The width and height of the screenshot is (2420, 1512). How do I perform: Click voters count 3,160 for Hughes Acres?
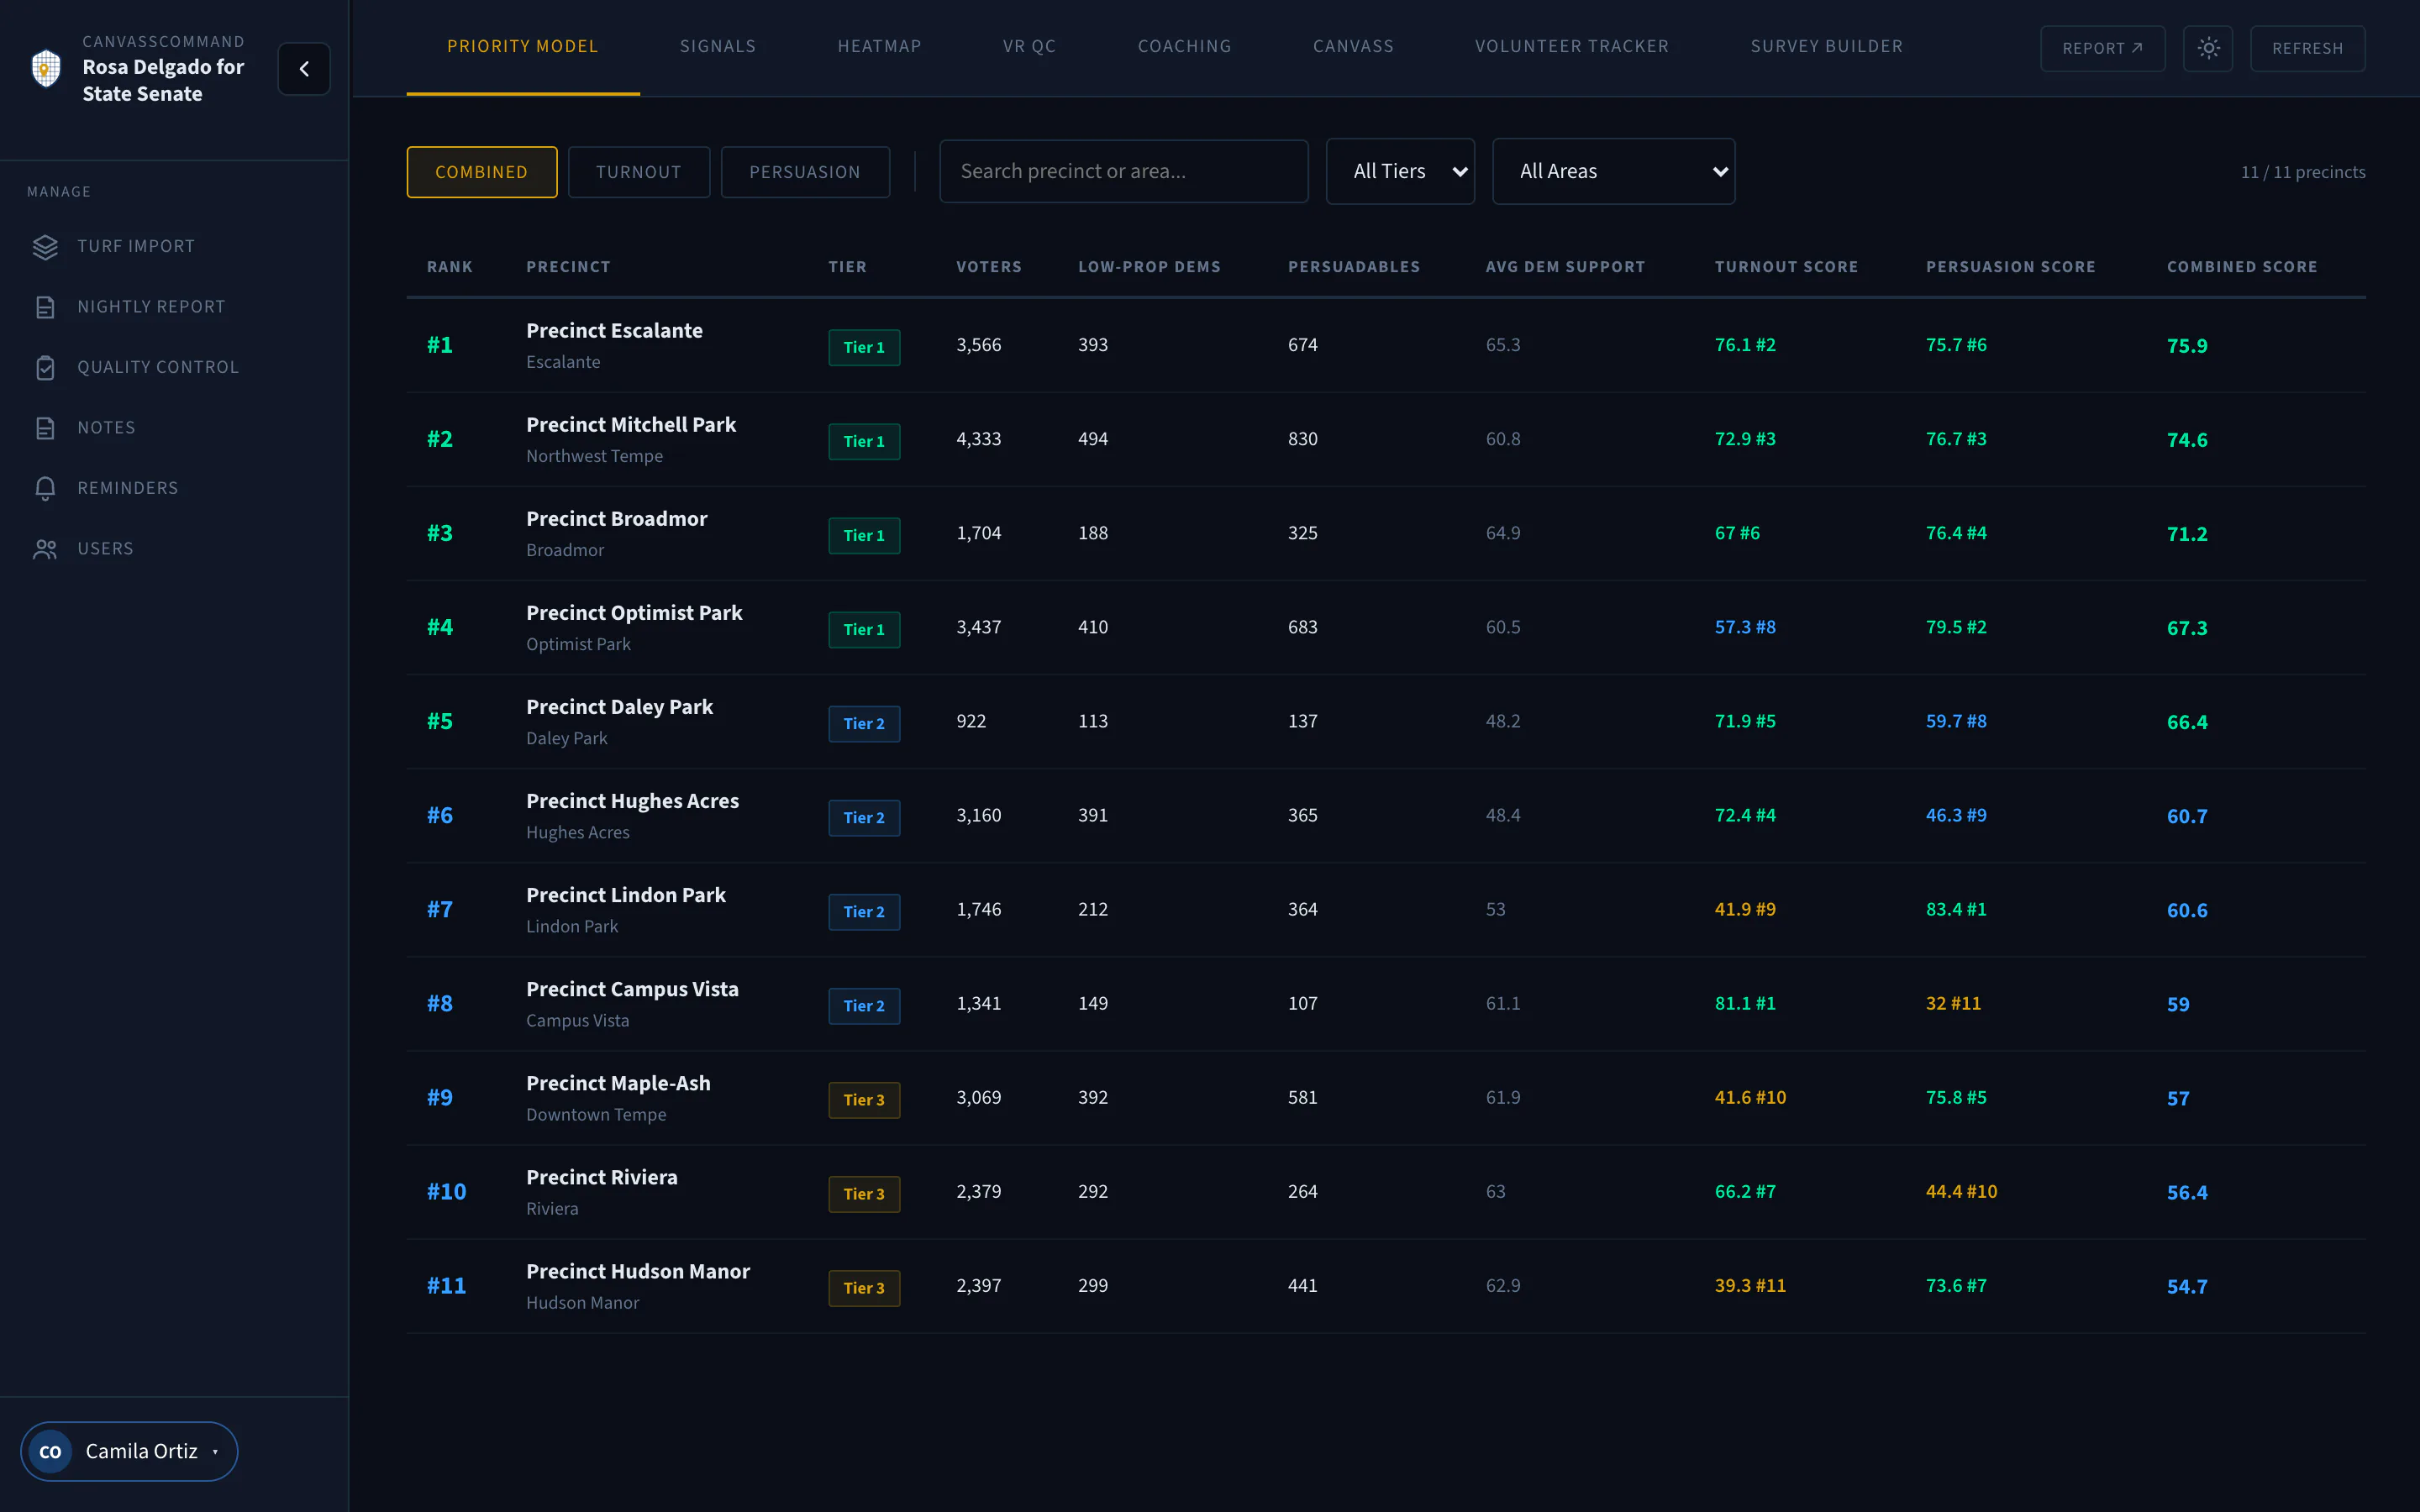pyautogui.click(x=978, y=815)
